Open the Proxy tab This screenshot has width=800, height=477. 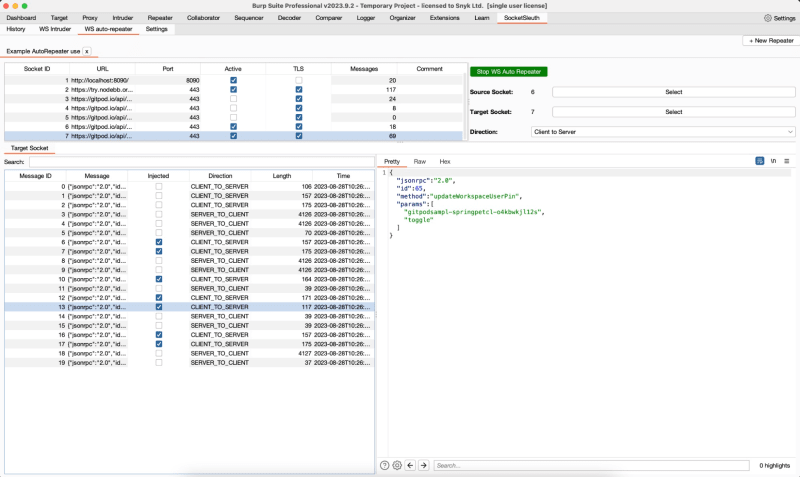(90, 18)
